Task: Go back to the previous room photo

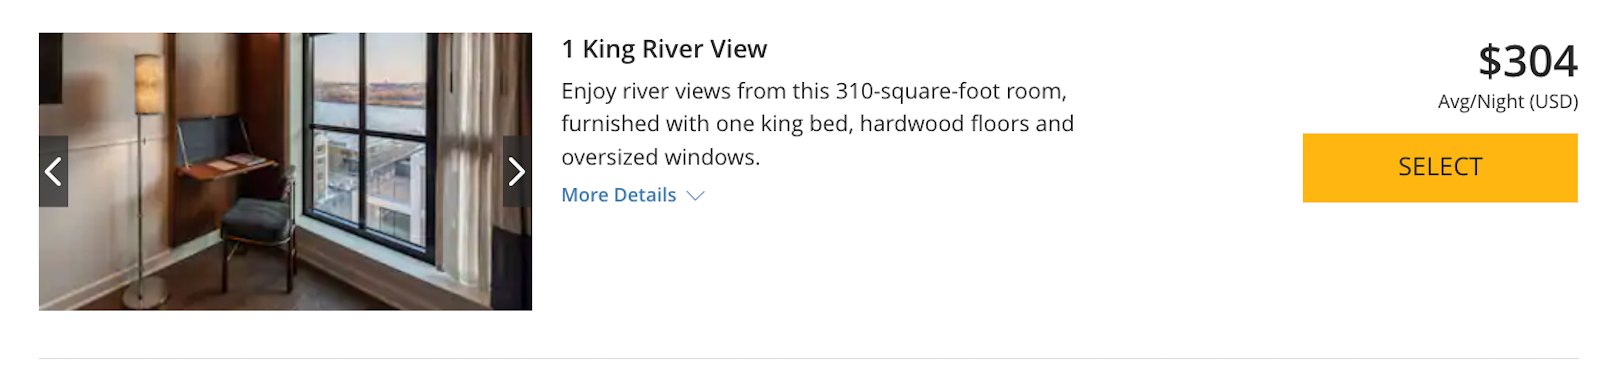Action: [x=53, y=172]
